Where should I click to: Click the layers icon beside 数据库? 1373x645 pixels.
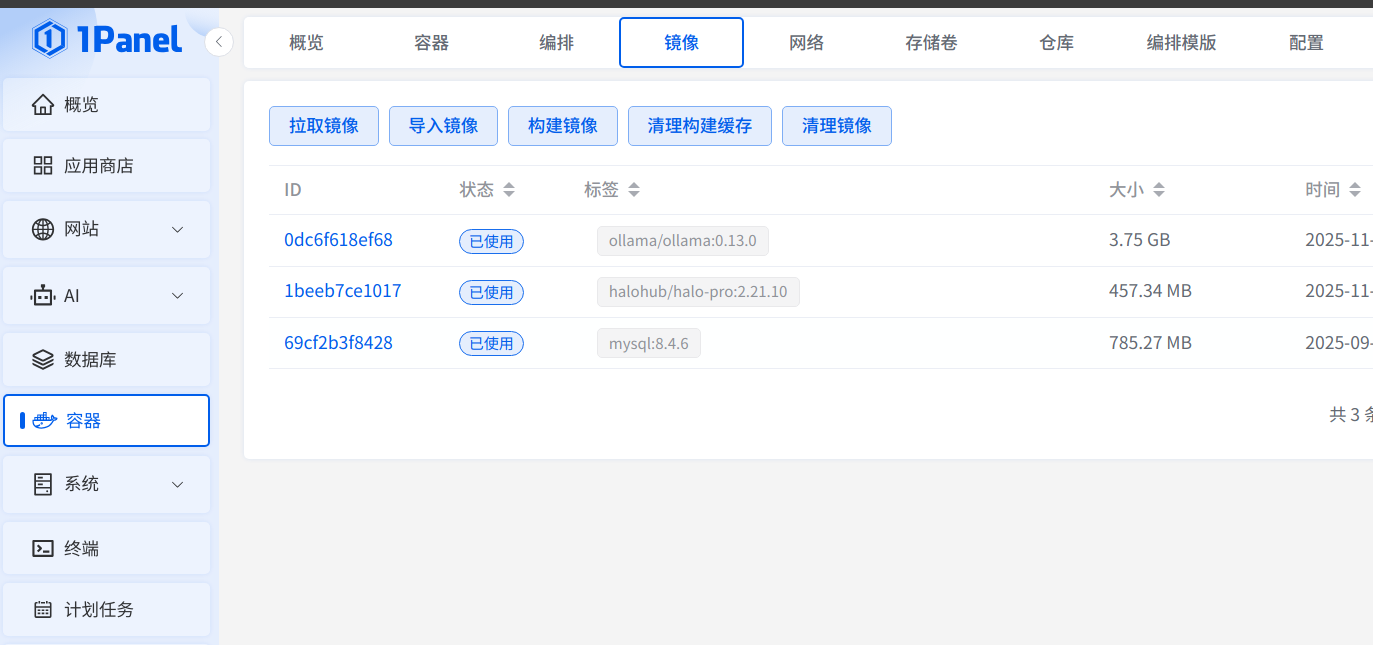43,359
